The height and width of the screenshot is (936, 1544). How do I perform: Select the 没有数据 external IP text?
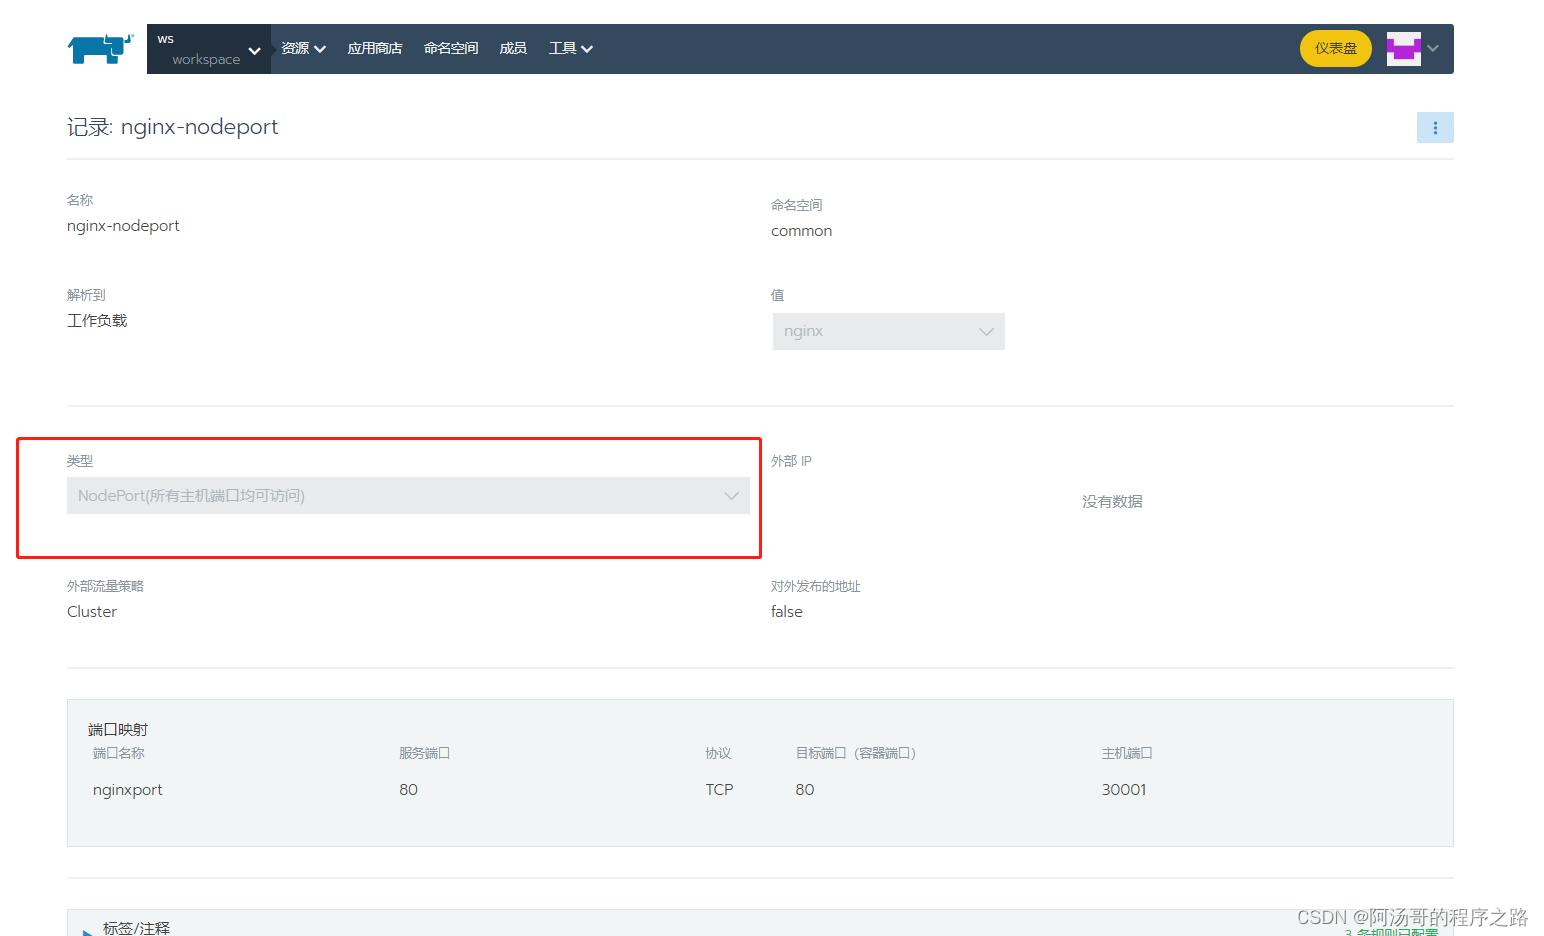pos(1112,502)
